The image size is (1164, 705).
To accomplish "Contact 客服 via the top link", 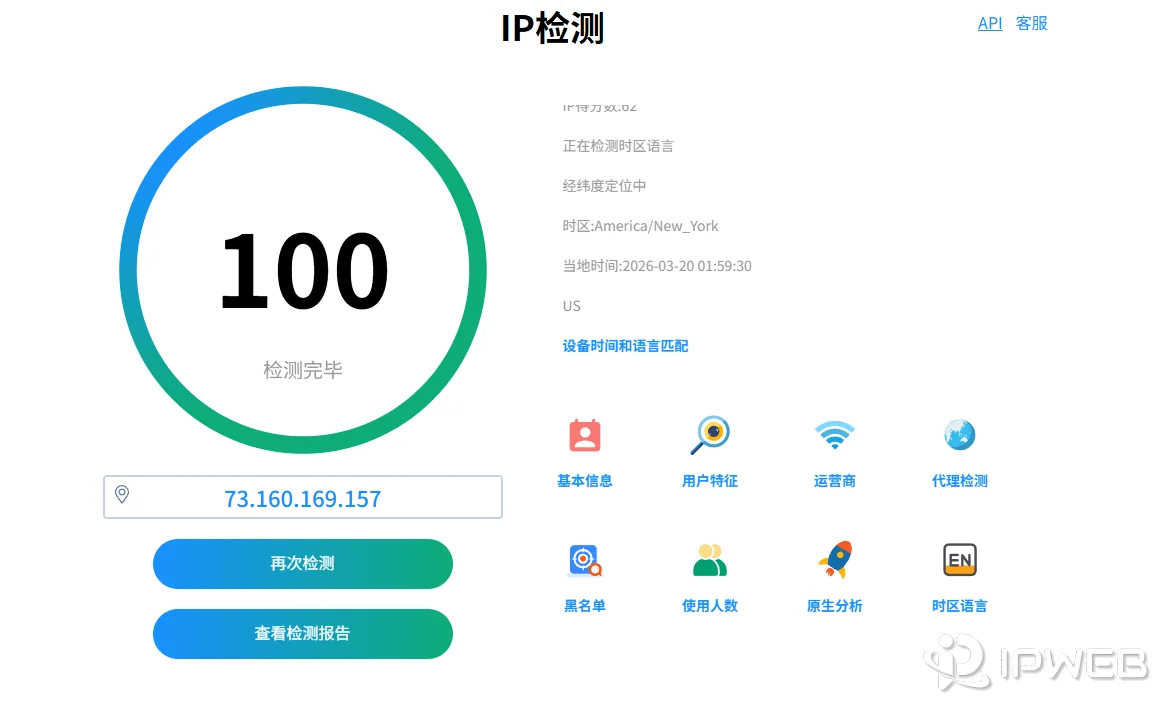I will pos(1031,23).
